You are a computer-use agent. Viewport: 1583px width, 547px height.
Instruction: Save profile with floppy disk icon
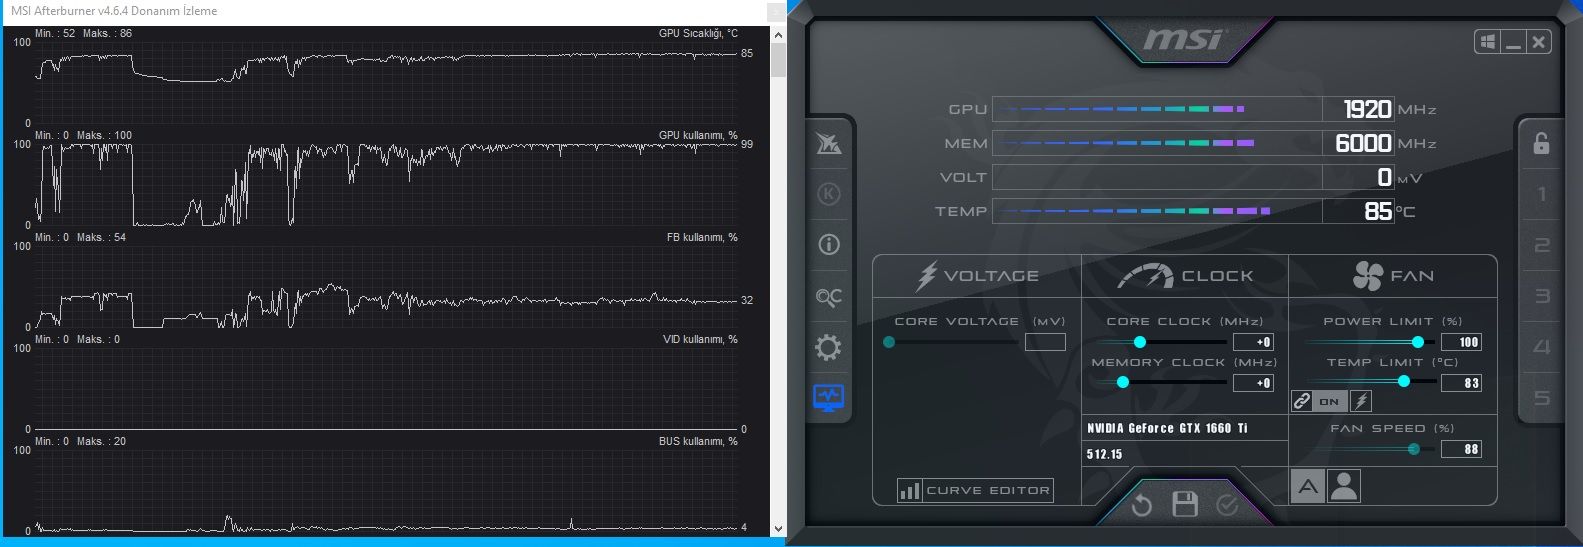point(1184,504)
